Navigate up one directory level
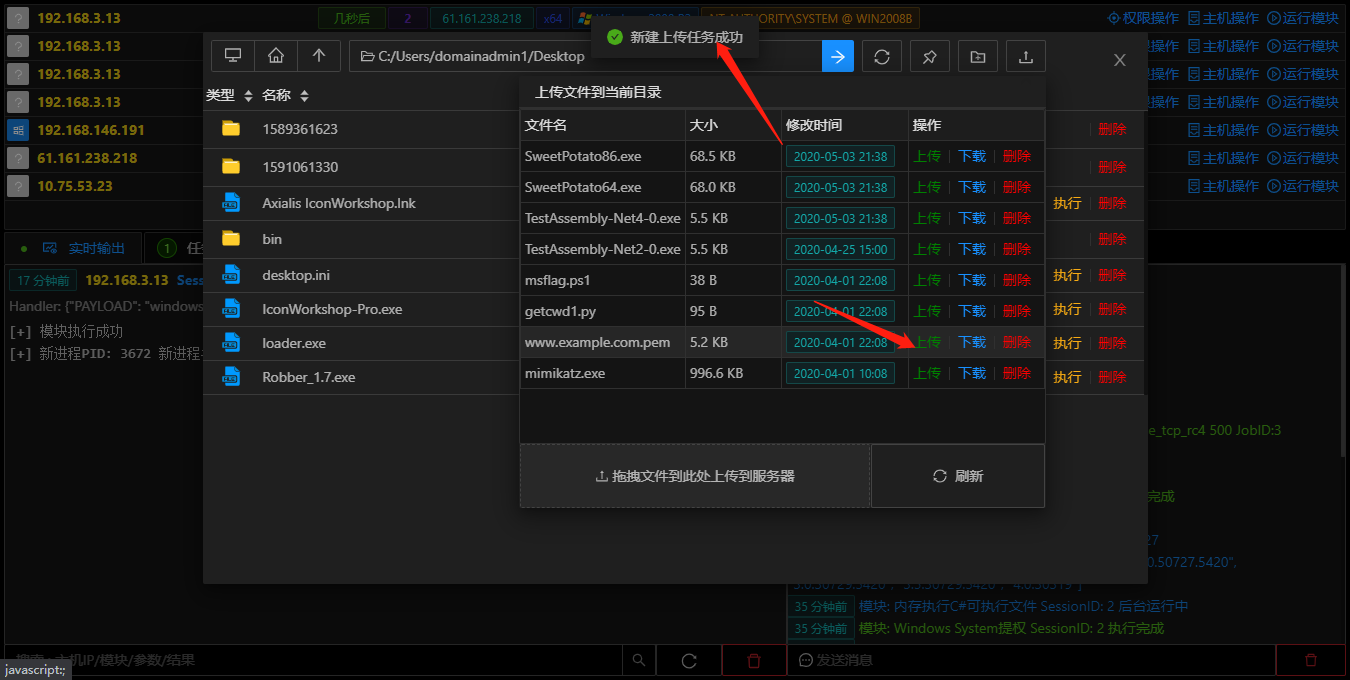Image resolution: width=1350 pixels, height=680 pixels. click(x=319, y=57)
